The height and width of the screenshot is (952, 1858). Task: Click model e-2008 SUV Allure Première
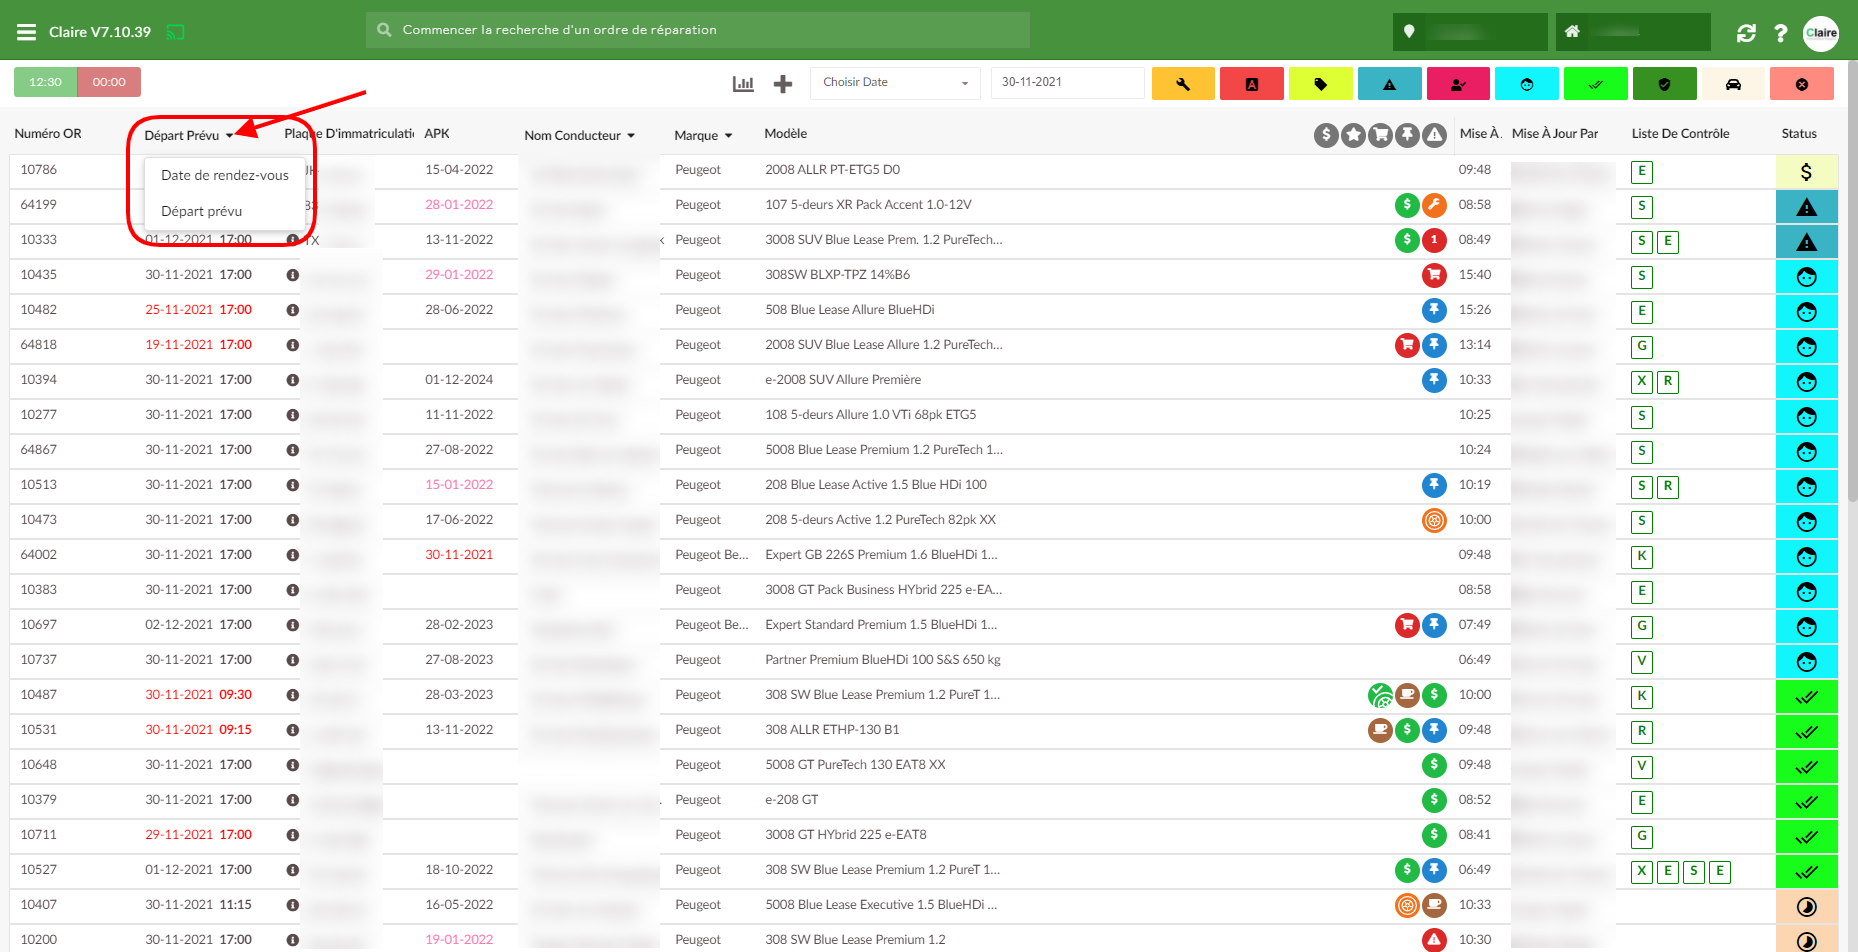(x=843, y=380)
